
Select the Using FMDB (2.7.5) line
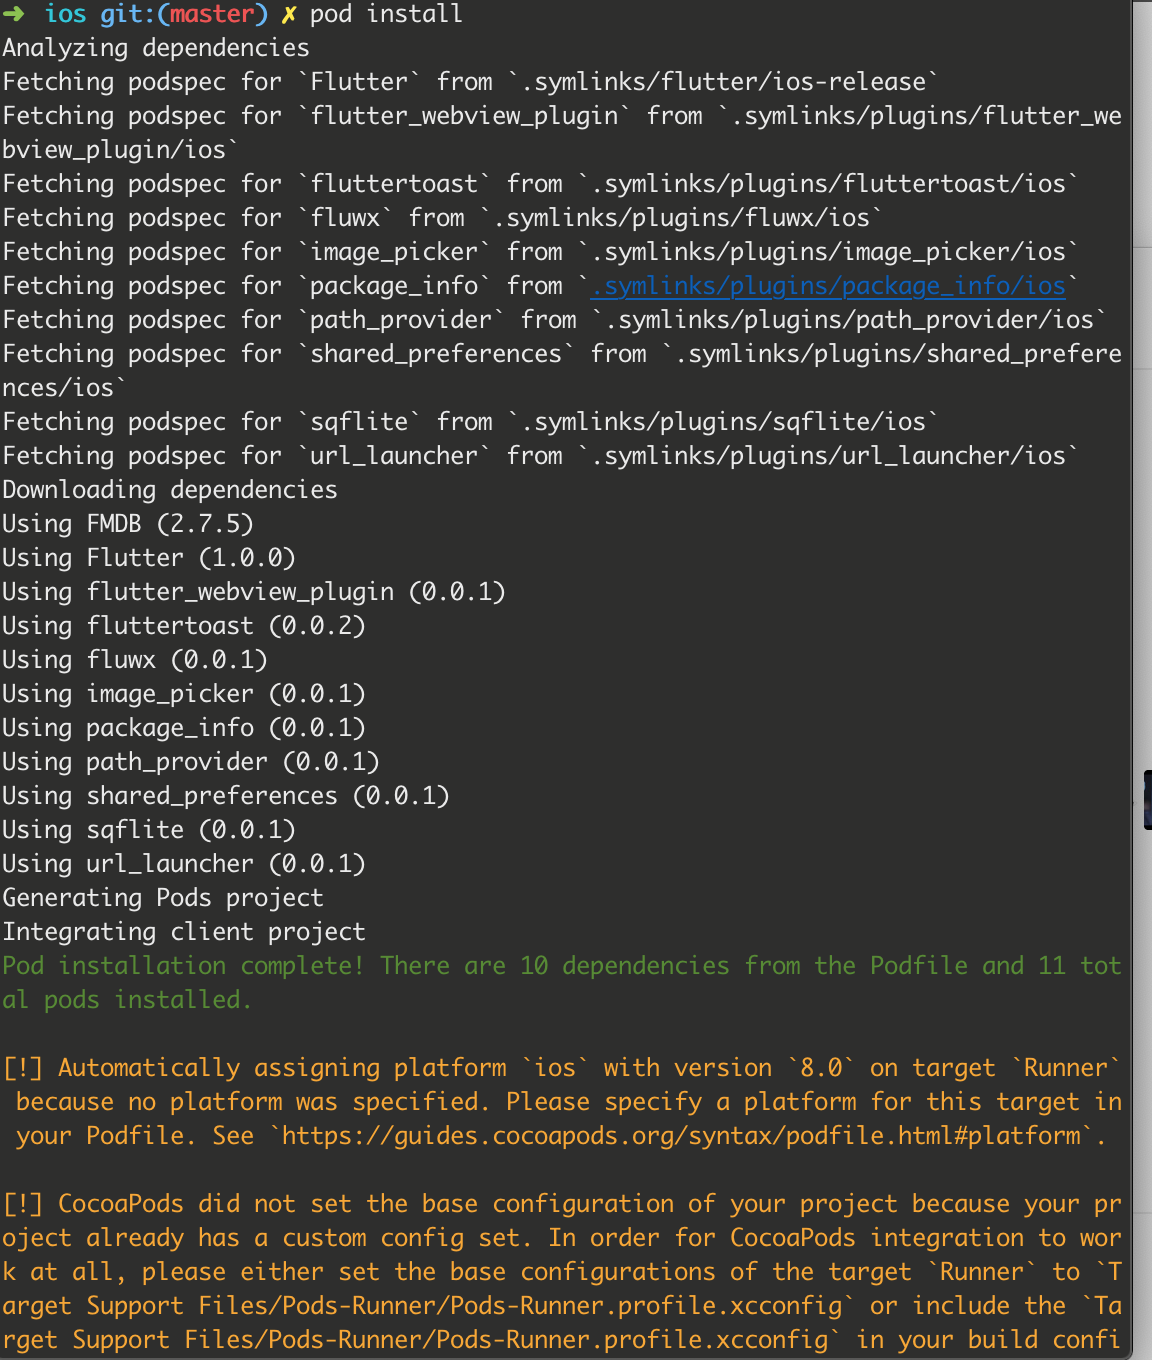pyautogui.click(x=126, y=523)
